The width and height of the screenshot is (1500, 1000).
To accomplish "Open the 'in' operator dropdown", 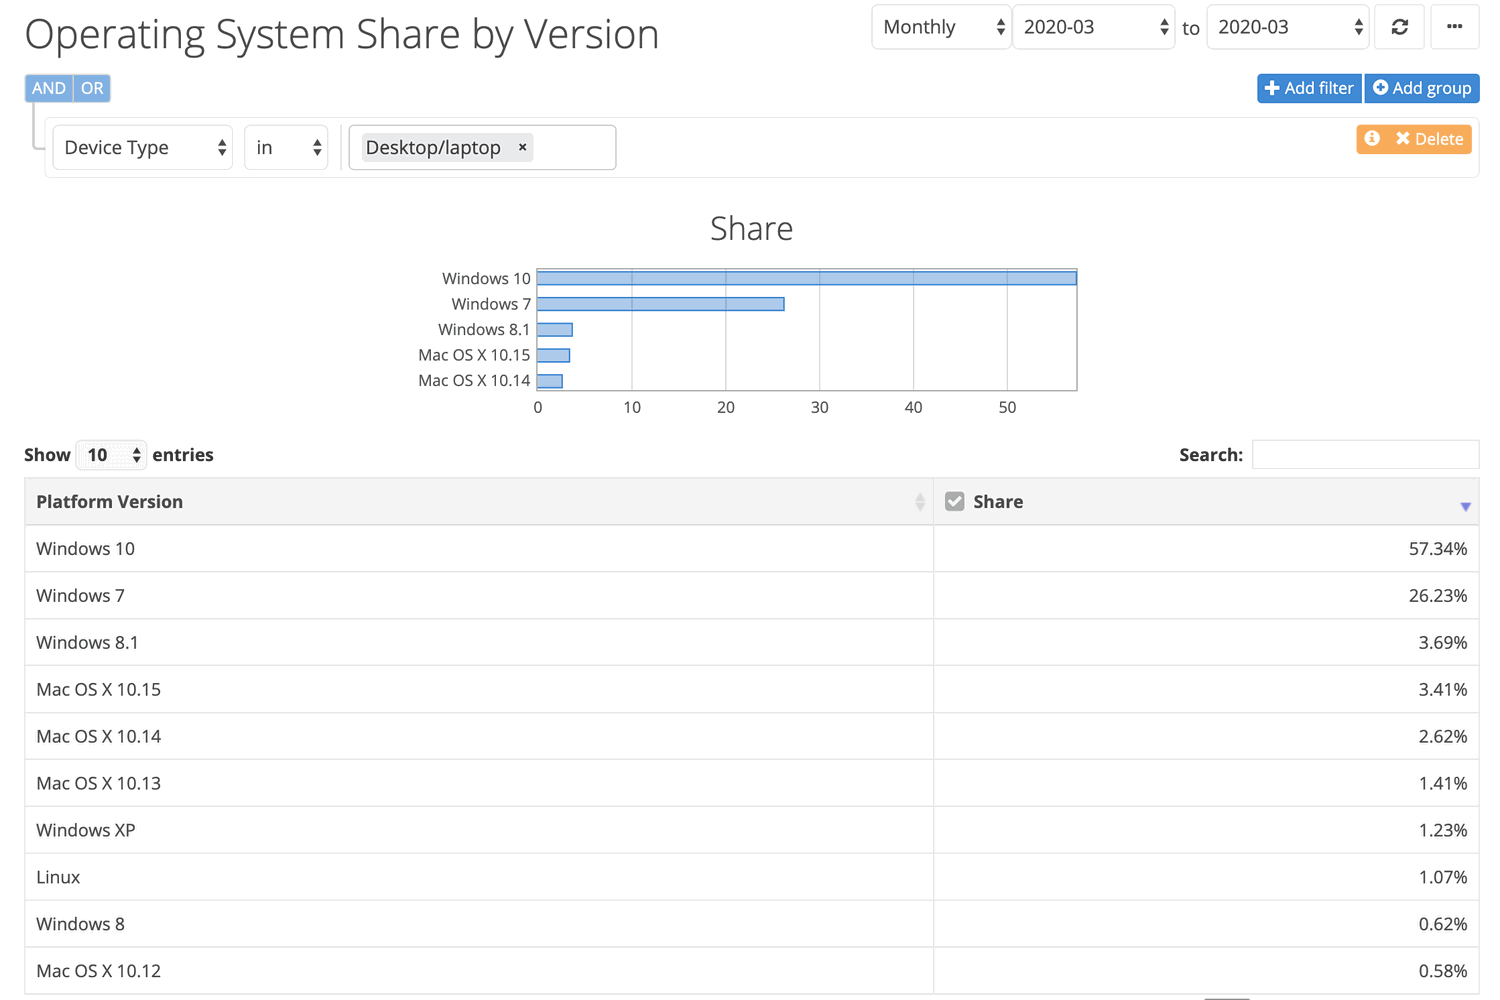I will coord(286,147).
